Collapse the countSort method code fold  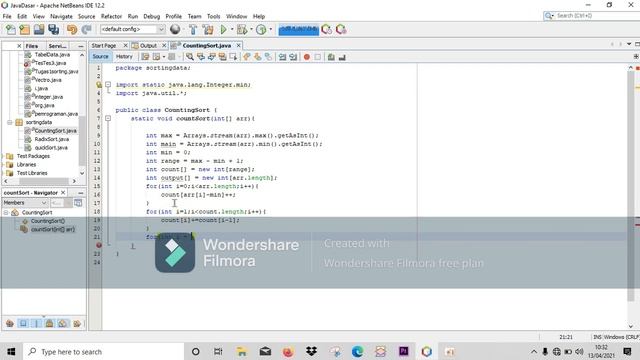108,118
